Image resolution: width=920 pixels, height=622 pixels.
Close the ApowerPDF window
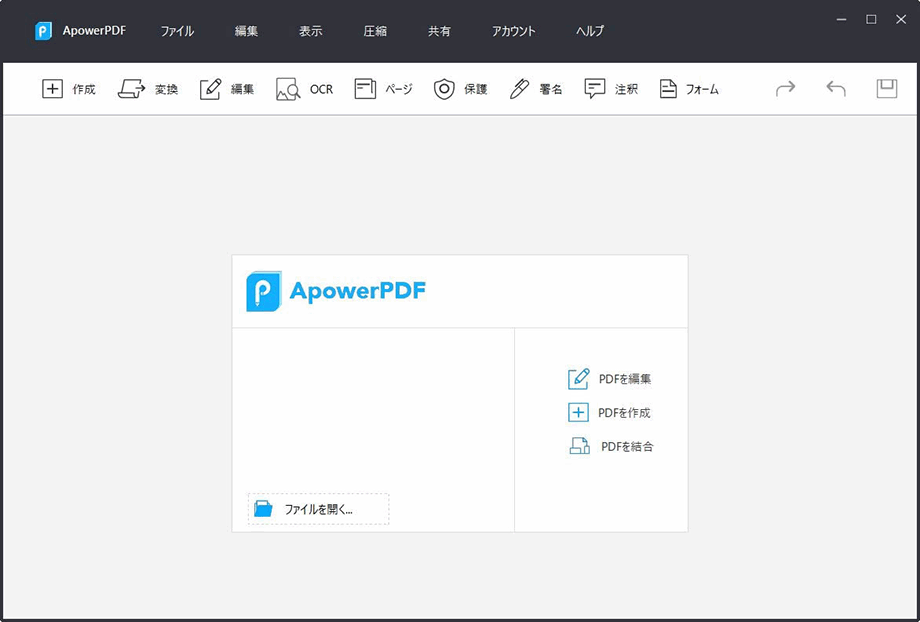(901, 19)
